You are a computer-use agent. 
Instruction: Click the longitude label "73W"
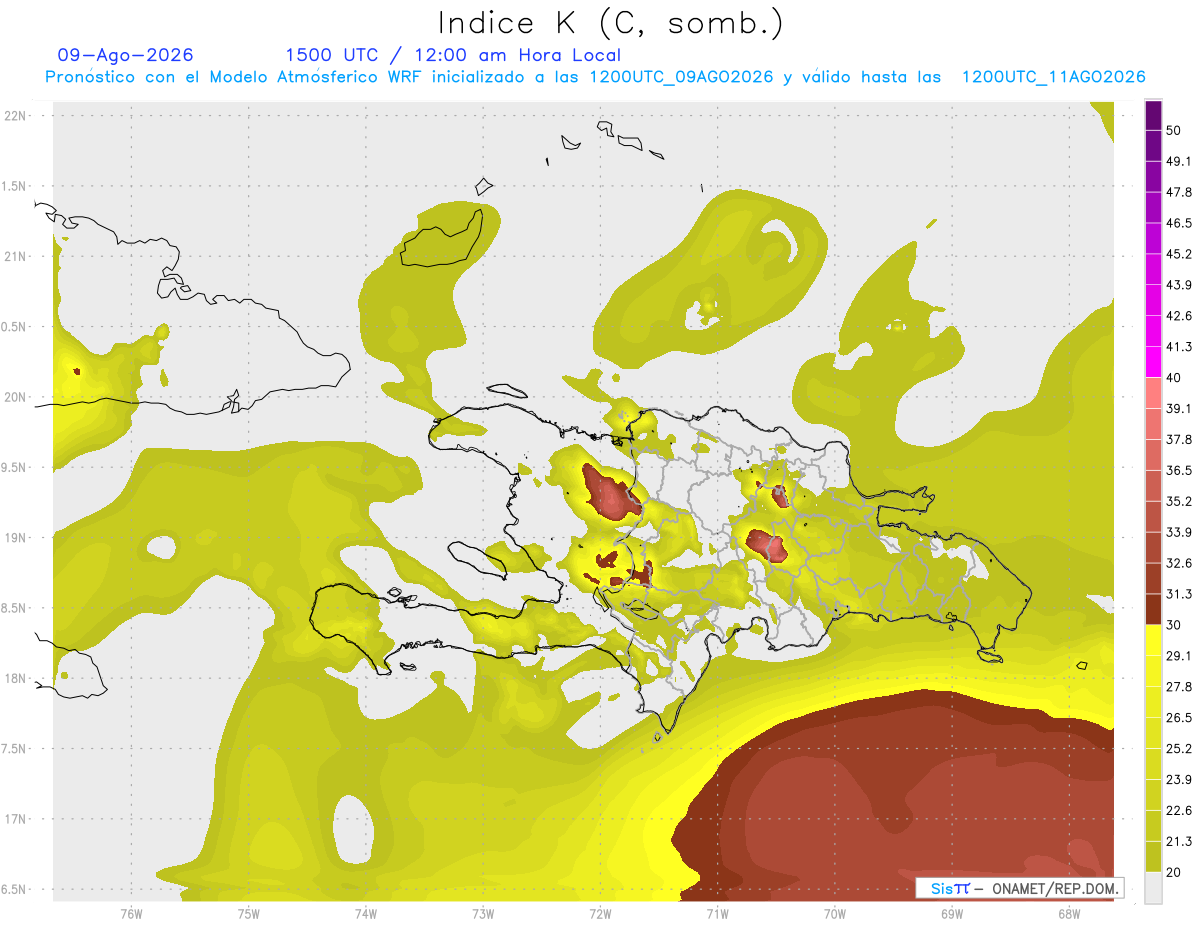click(483, 914)
